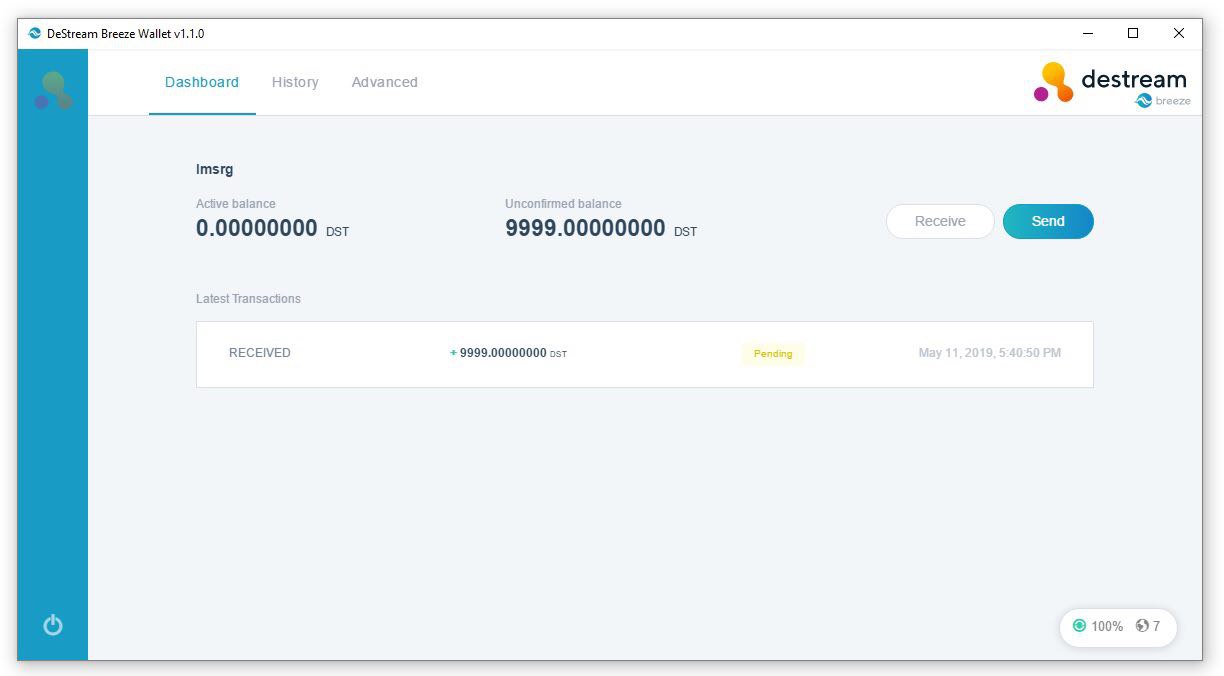Open the RECEIVED transaction row
This screenshot has width=1224, height=676.
[x=645, y=354]
